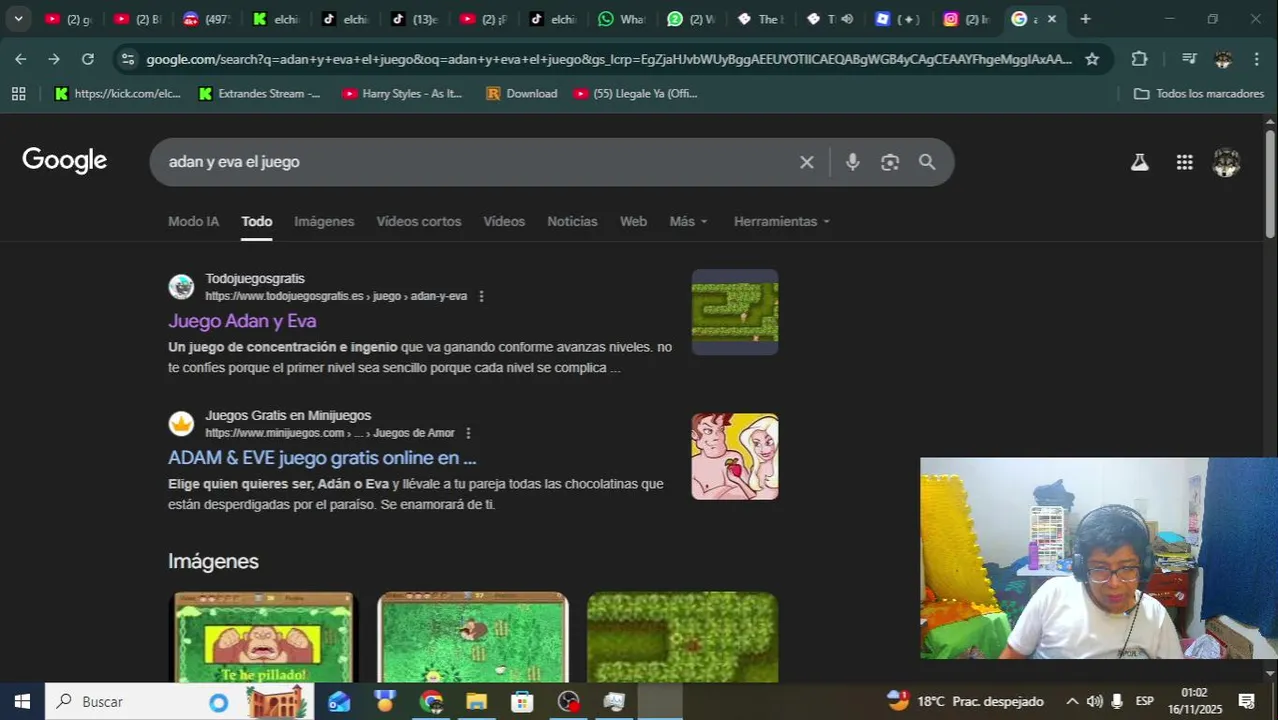Toggle the microphone tray icon
Screen dimensions: 1278x720
tap(1116, 701)
